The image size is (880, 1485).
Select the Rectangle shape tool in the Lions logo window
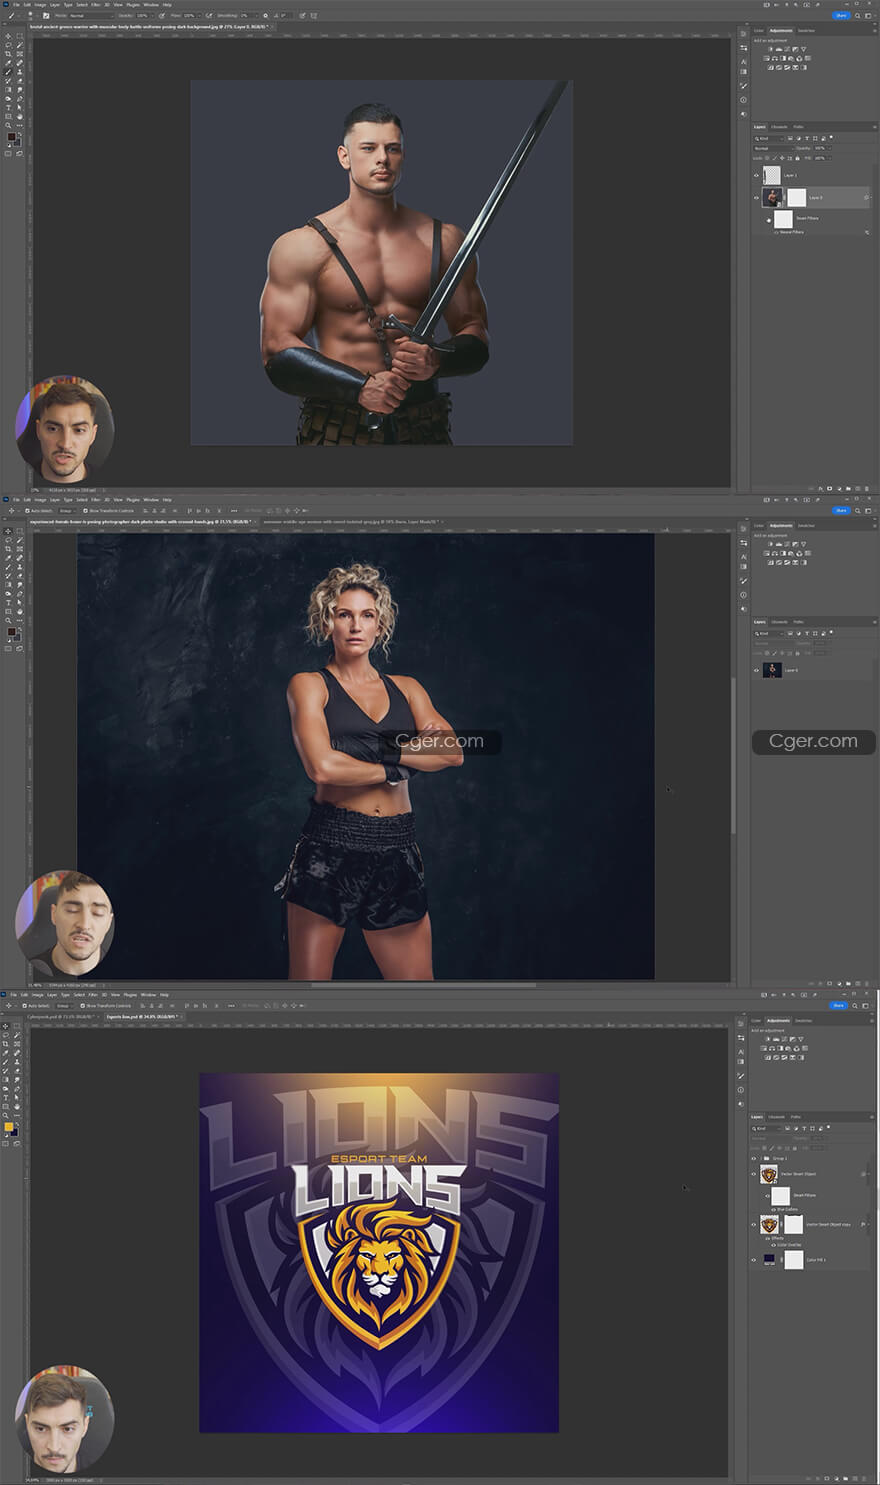pyautogui.click(x=6, y=1107)
